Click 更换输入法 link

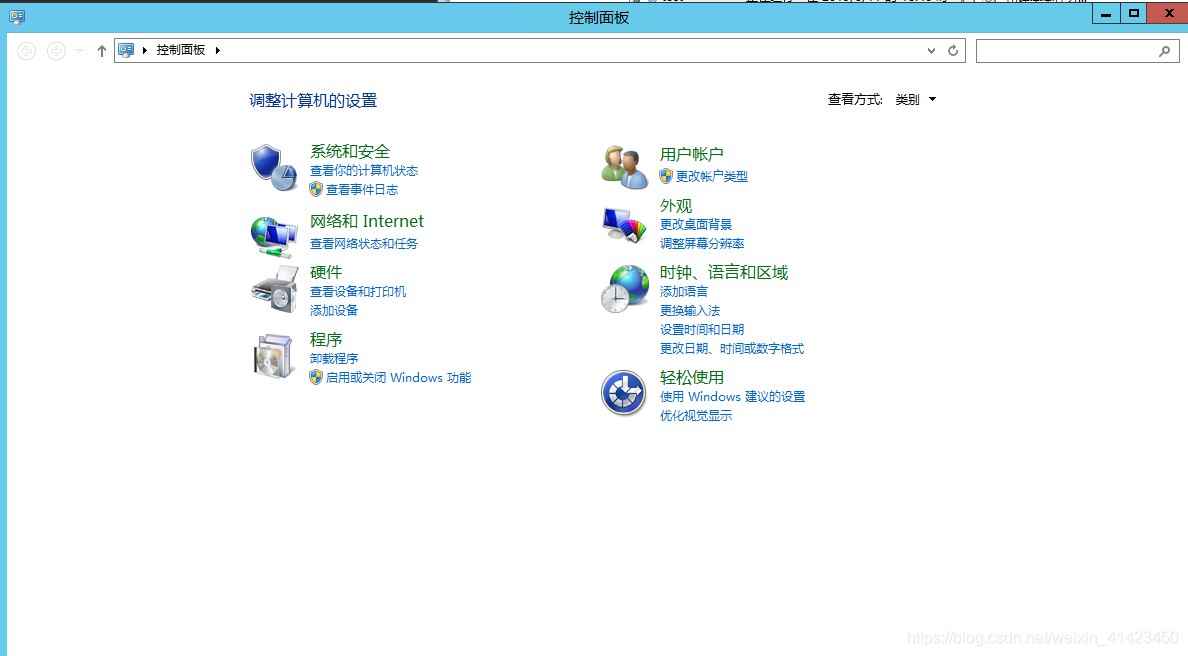click(x=689, y=311)
